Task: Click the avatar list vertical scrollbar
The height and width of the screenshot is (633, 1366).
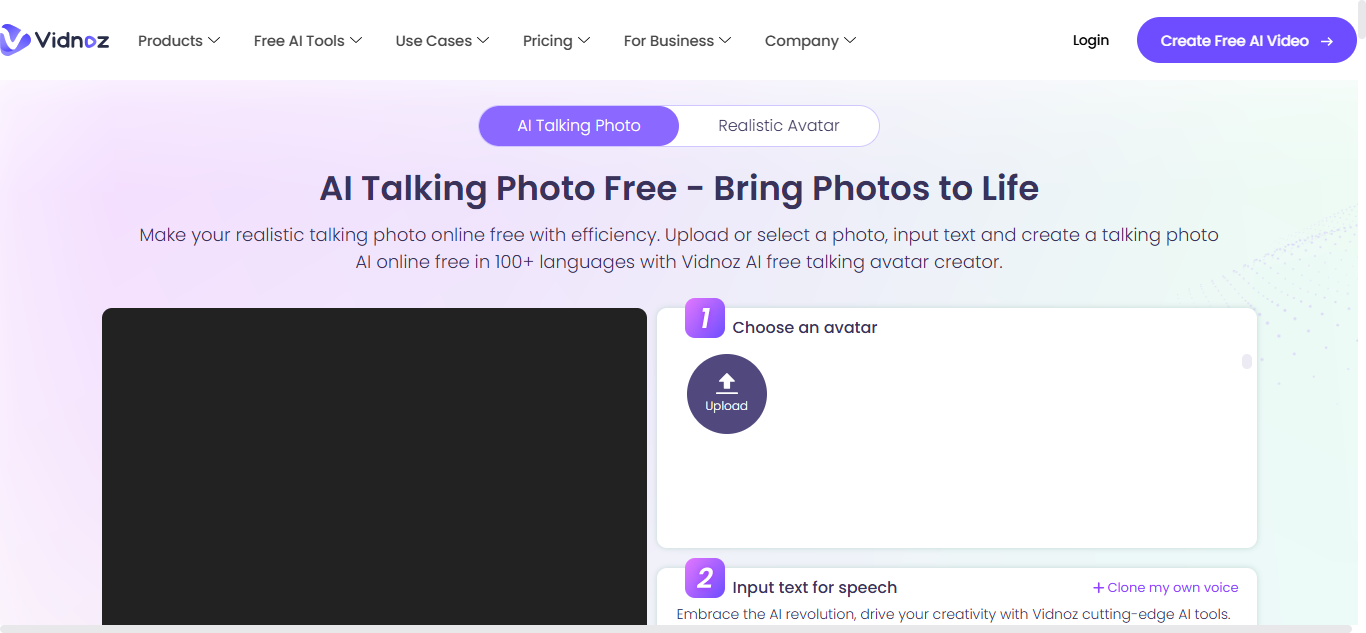Action: [x=1247, y=362]
